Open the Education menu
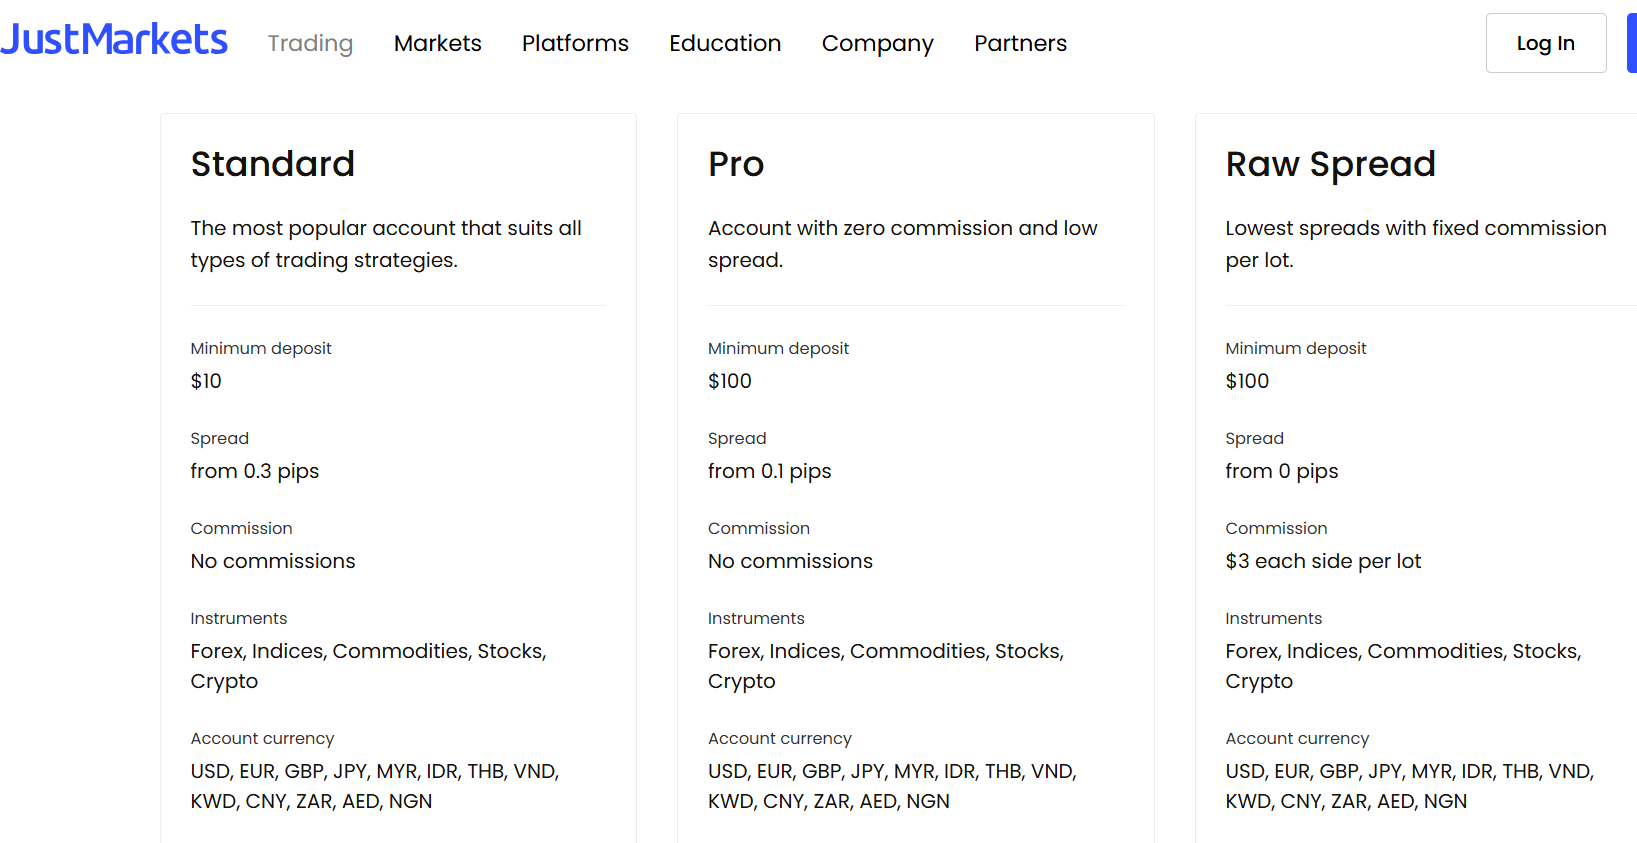Viewport: 1637px width, 843px height. coord(725,43)
